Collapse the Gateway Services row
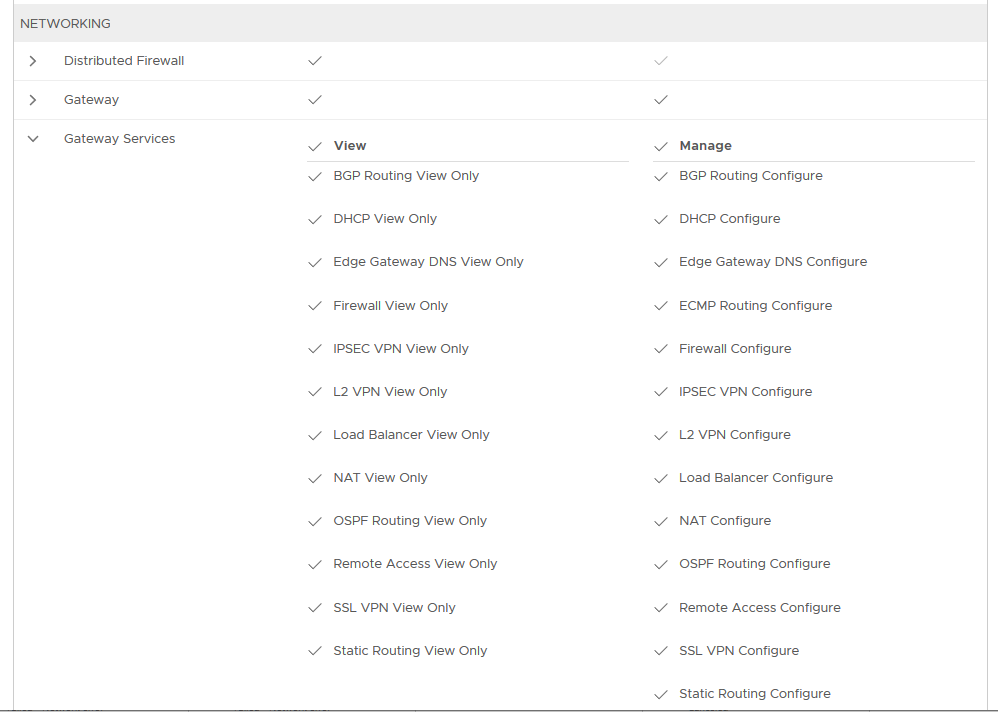The image size is (998, 712). point(33,139)
